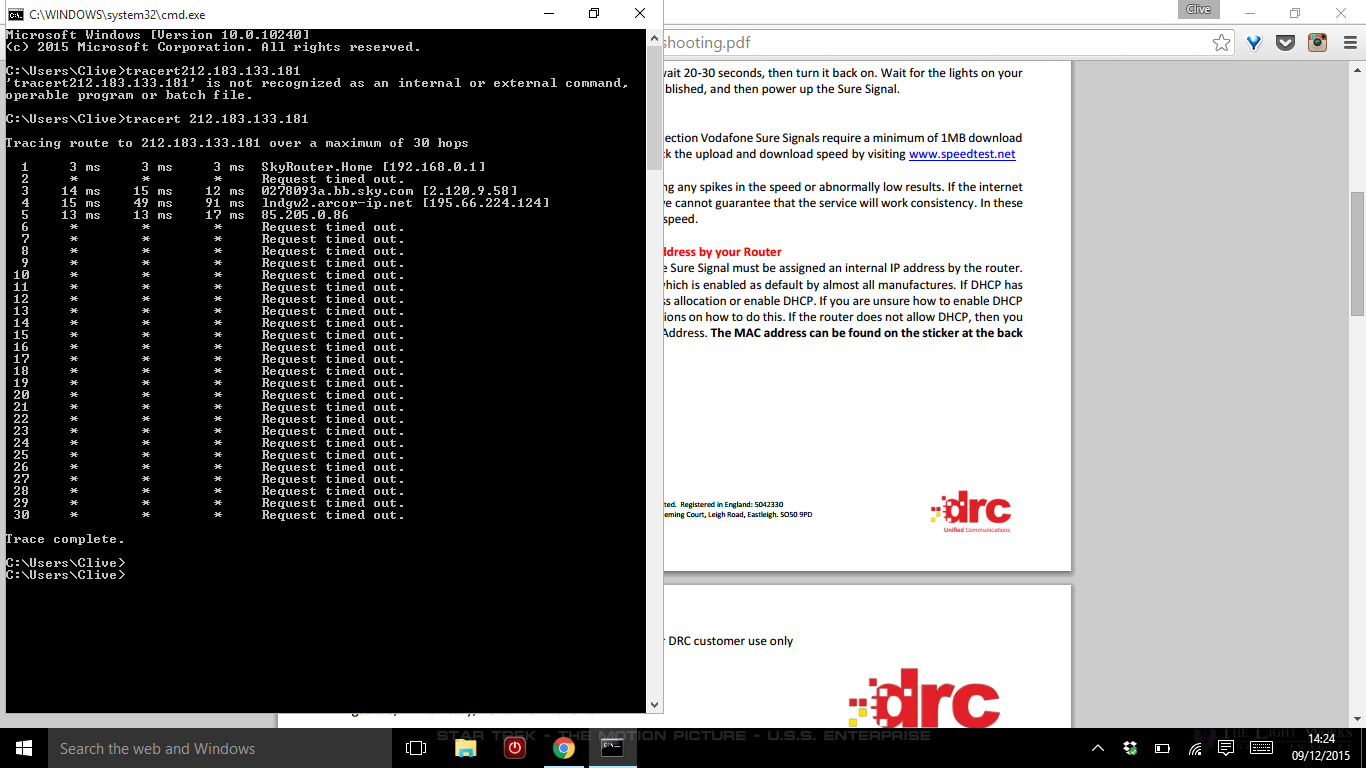Click the '0278093a.bb.sky.com [2.120.9.58]' hop line
This screenshot has height=768, width=1366.
point(269,191)
